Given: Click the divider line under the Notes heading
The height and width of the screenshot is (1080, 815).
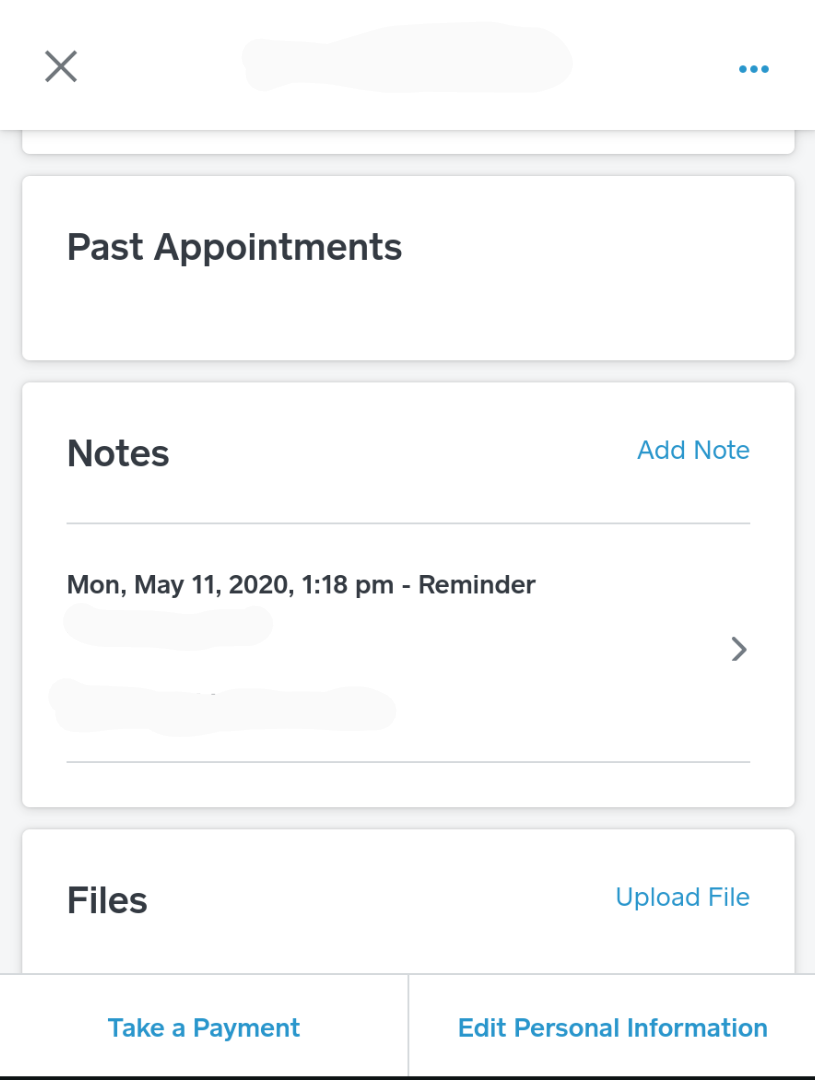Looking at the screenshot, I should point(408,523).
